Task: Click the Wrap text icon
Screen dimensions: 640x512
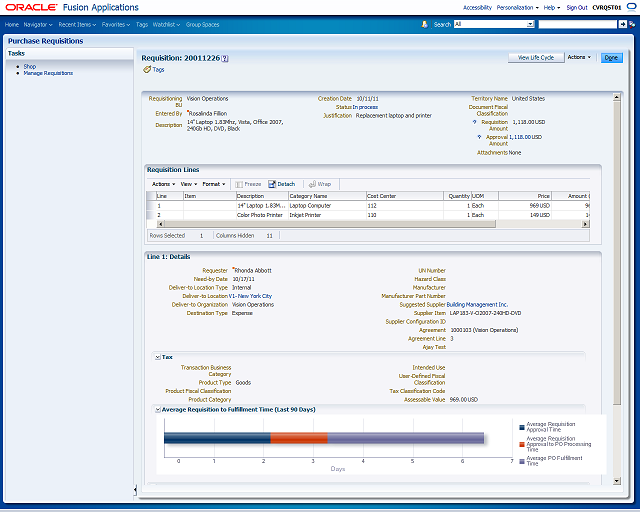Action: (312, 185)
